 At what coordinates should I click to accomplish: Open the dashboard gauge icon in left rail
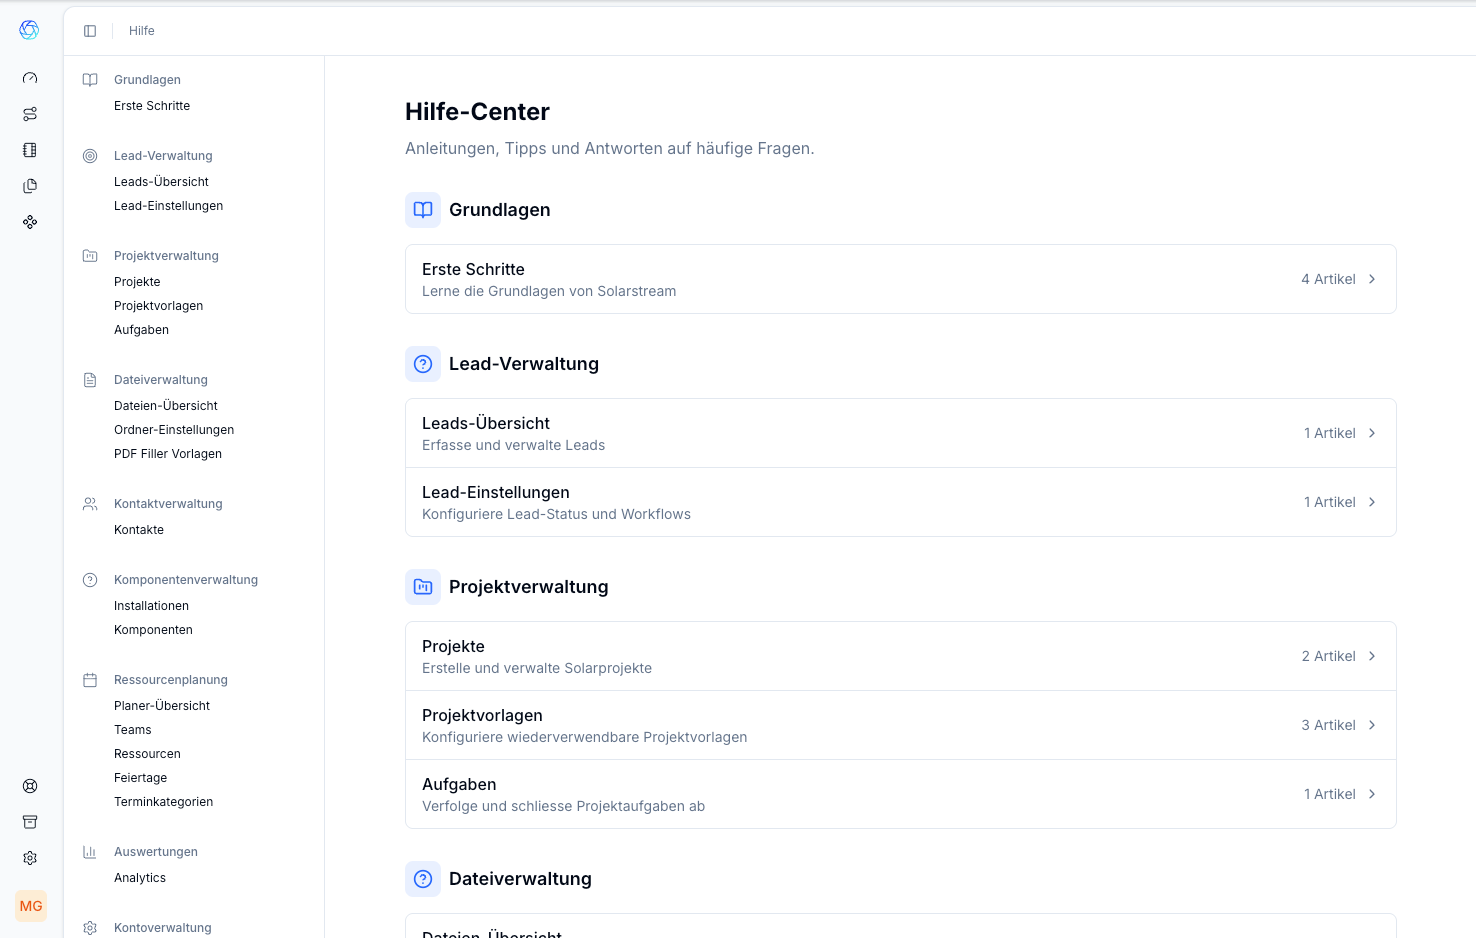pos(30,78)
